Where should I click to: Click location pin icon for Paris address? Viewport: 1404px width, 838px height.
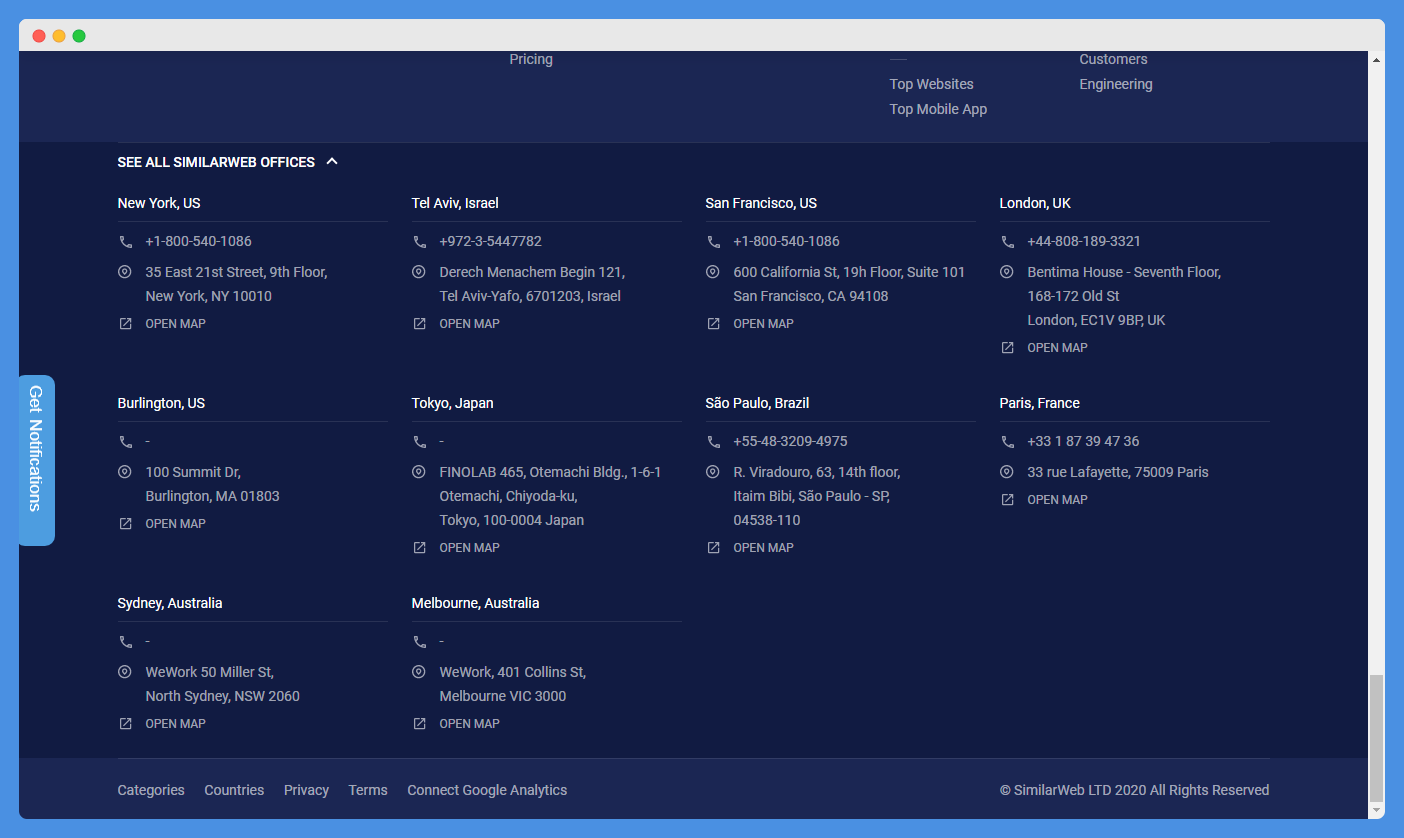(x=1007, y=472)
